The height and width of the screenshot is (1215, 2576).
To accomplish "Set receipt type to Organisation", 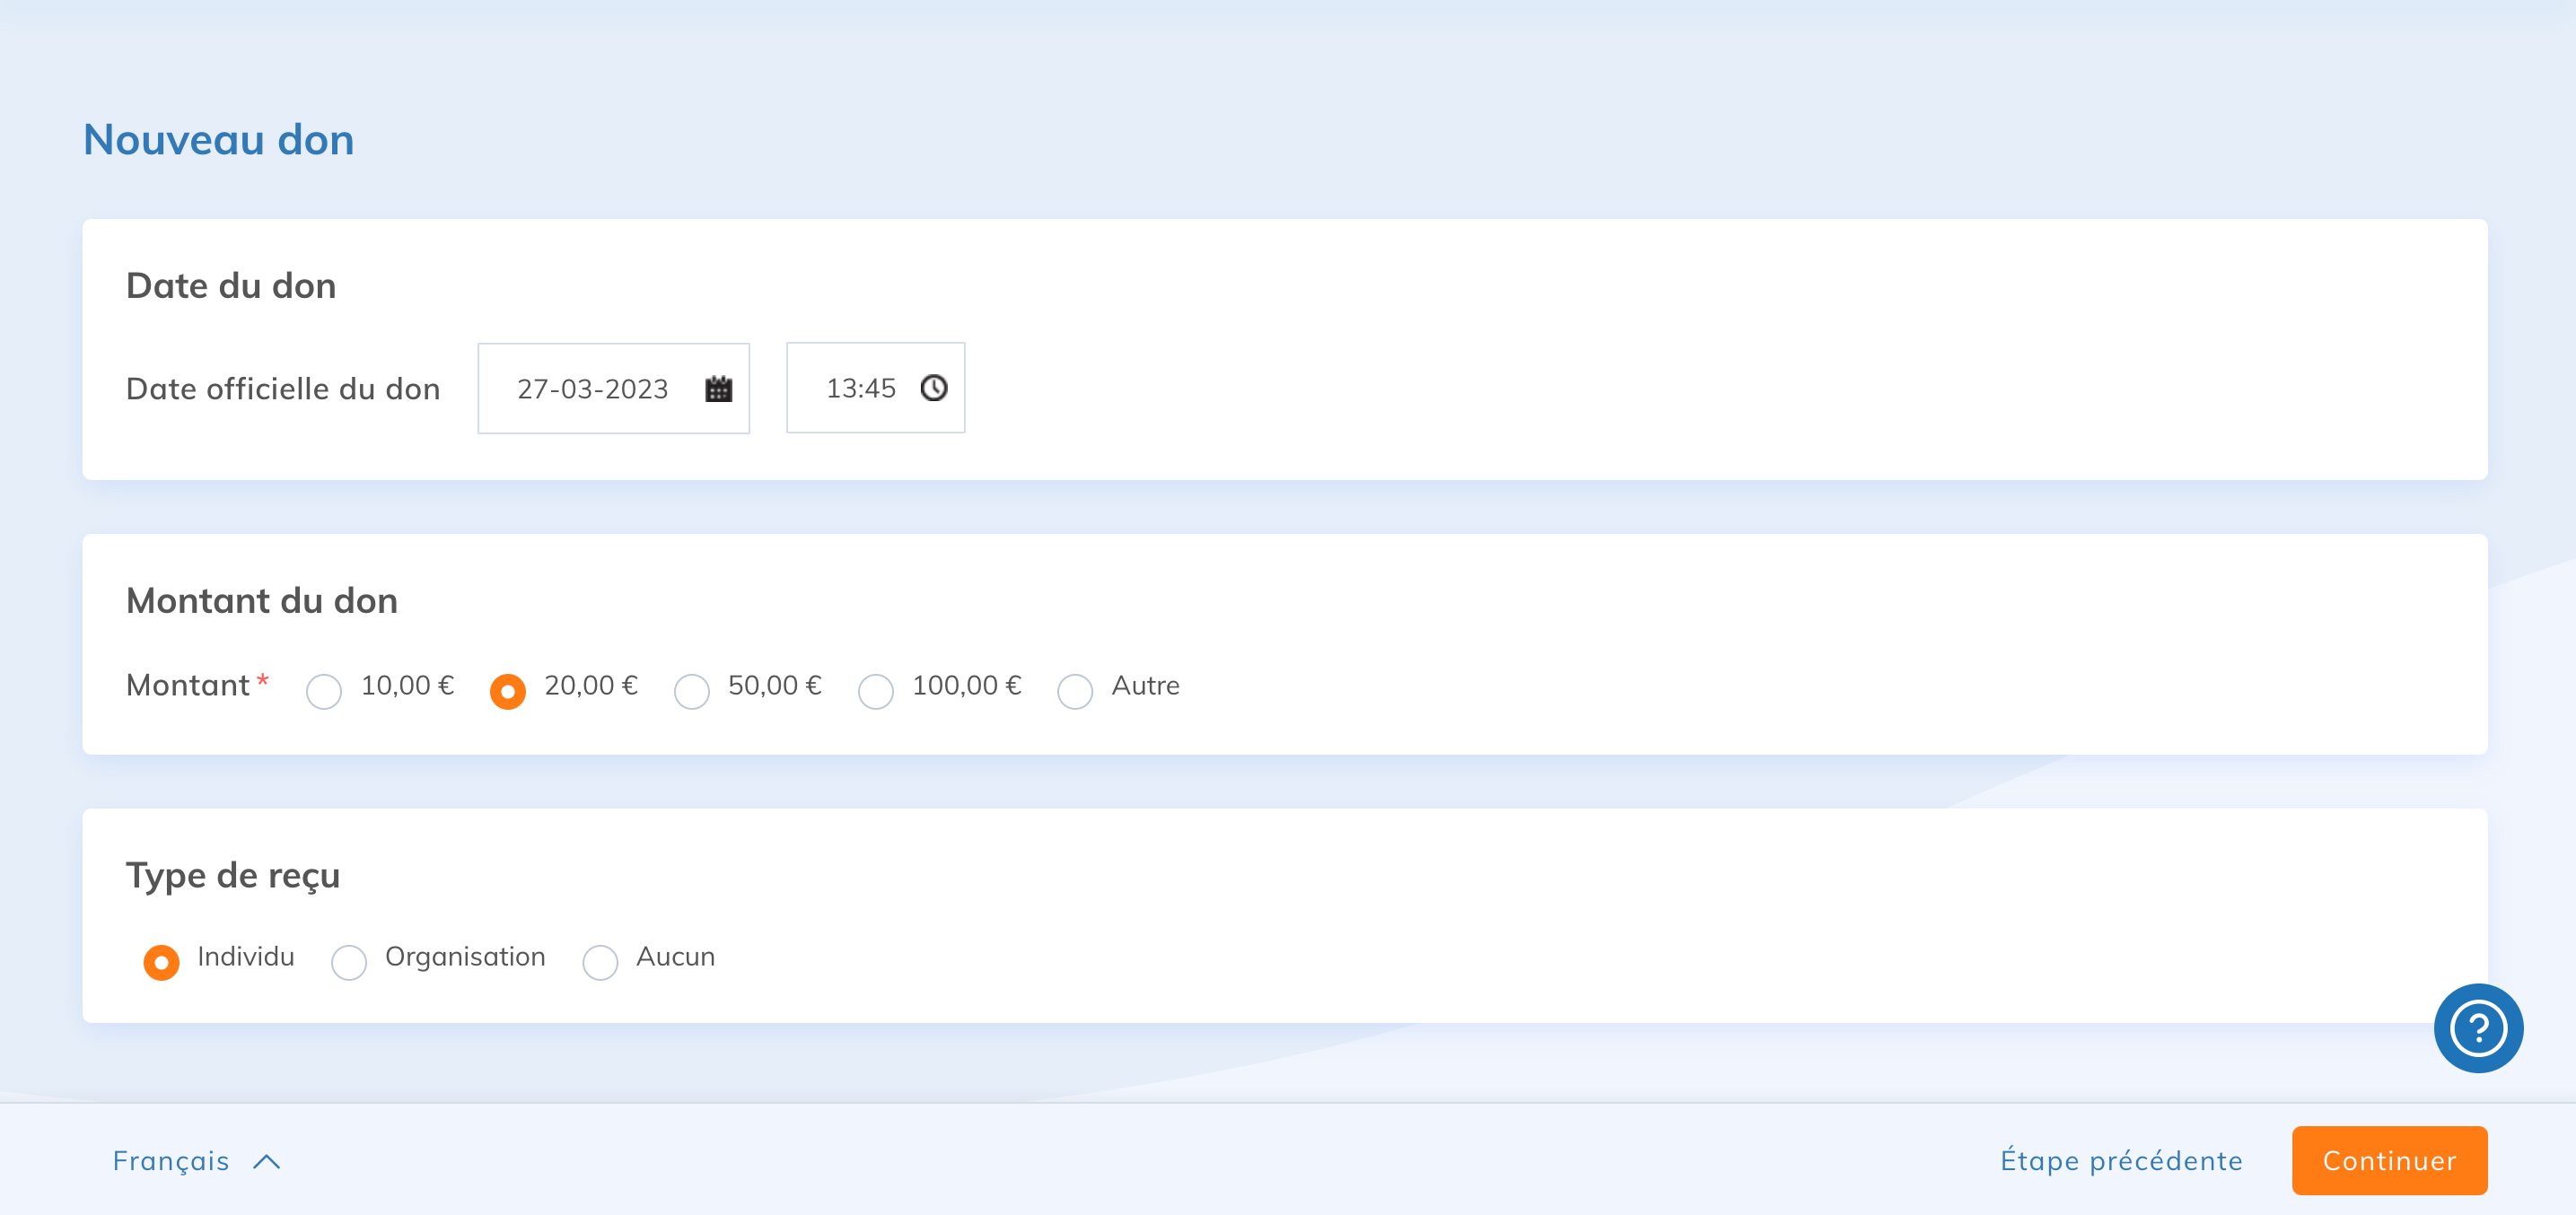I will coord(349,962).
